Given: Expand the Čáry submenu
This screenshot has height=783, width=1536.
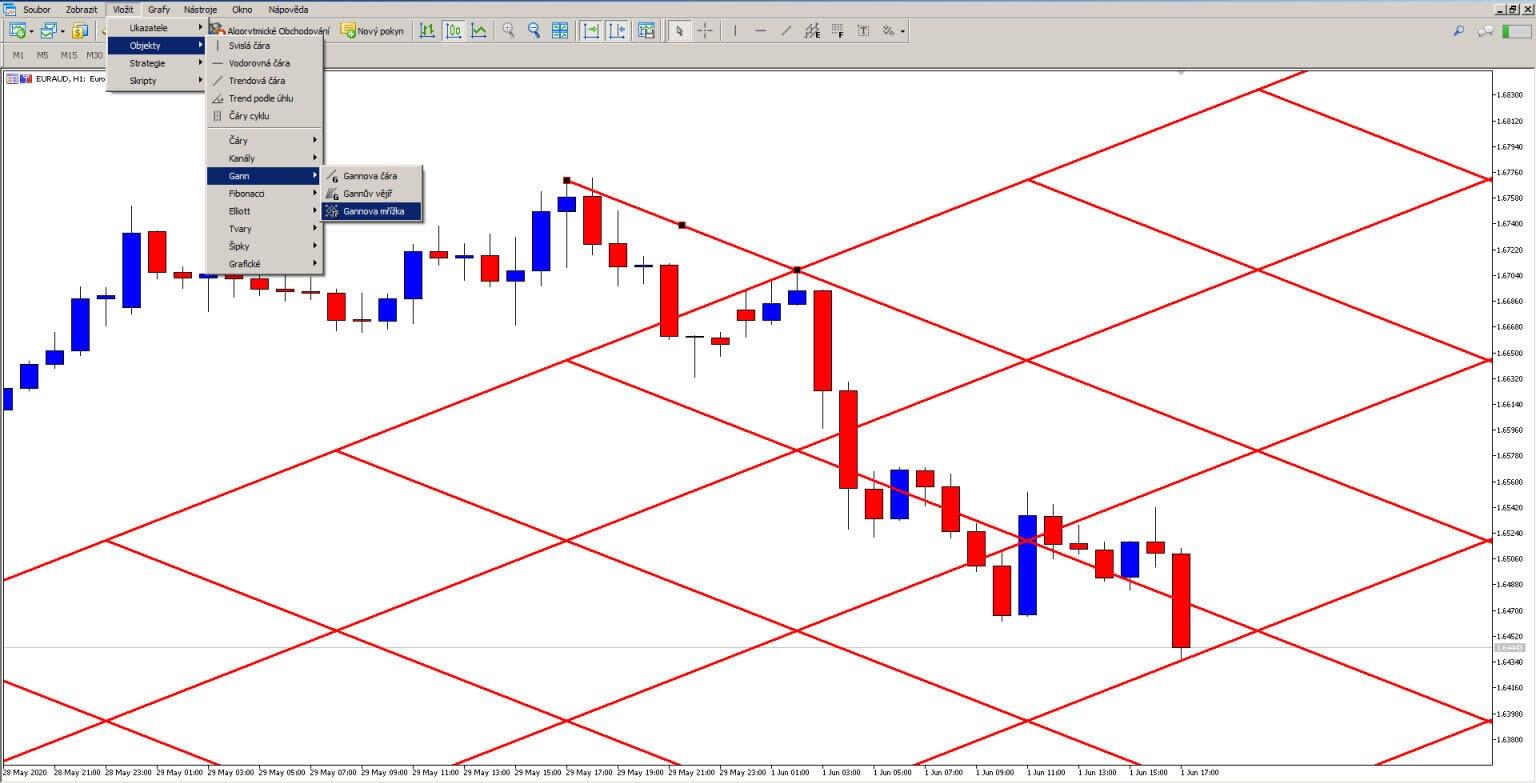Looking at the screenshot, I should (x=264, y=141).
